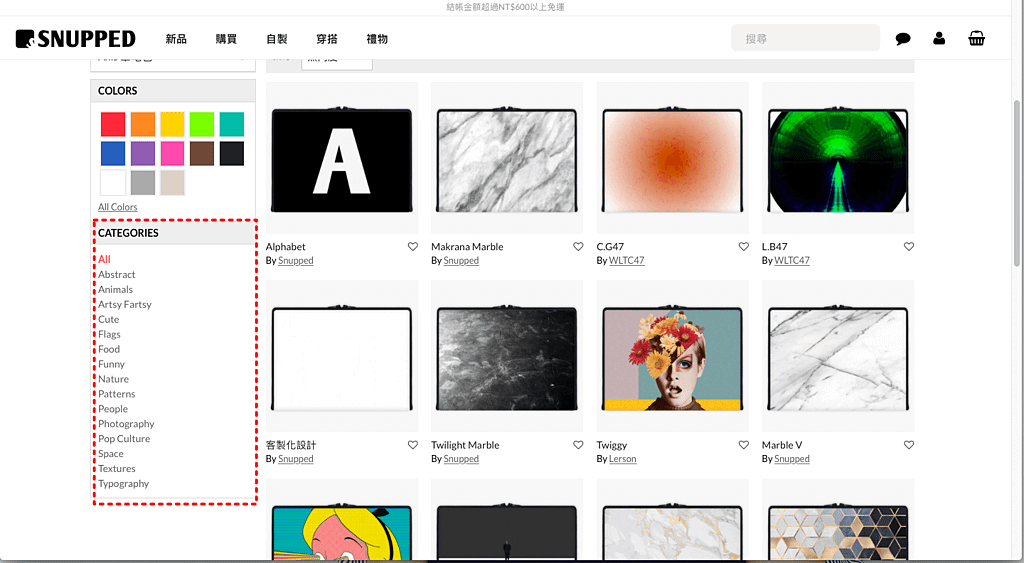Select the orange color swatch
Image resolution: width=1024 pixels, height=563 pixels.
coord(142,124)
